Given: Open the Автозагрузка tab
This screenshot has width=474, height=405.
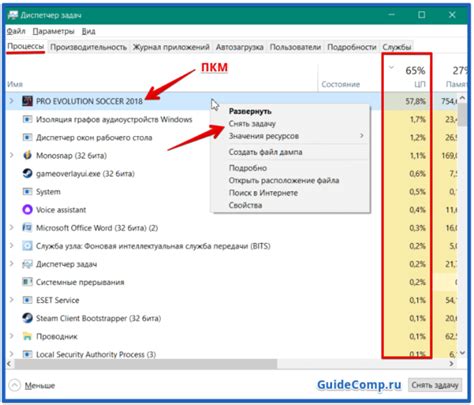Looking at the screenshot, I should pos(239,47).
